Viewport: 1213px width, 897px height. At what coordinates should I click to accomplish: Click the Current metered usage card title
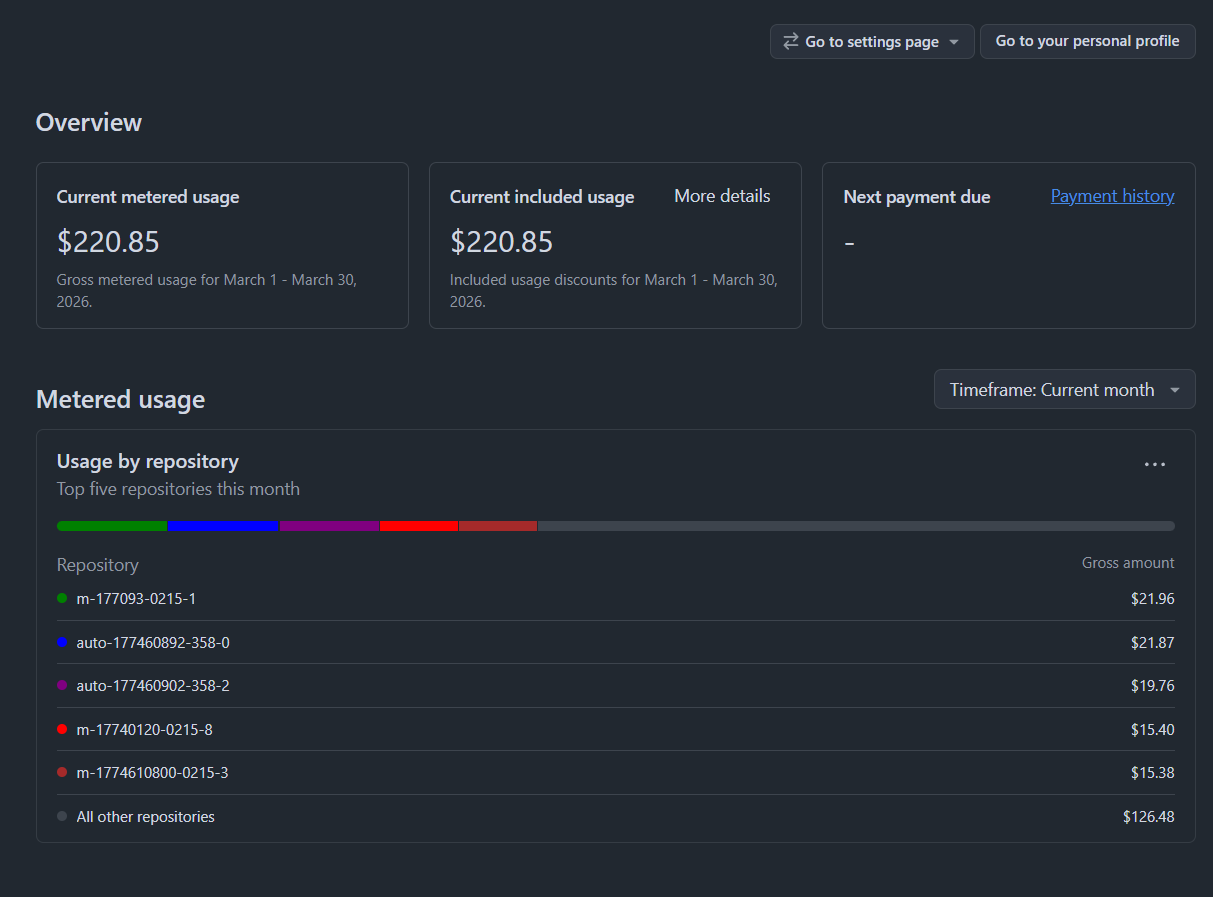(x=148, y=197)
